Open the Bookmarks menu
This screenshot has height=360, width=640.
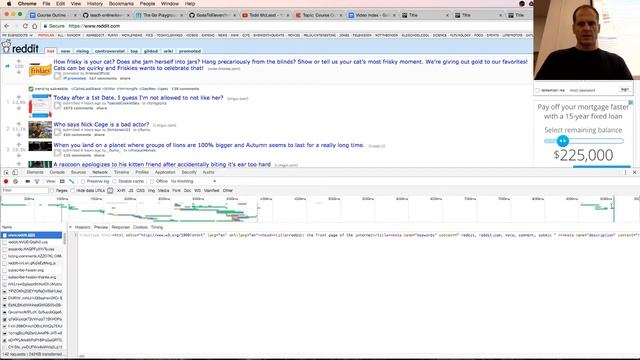[x=121, y=4]
